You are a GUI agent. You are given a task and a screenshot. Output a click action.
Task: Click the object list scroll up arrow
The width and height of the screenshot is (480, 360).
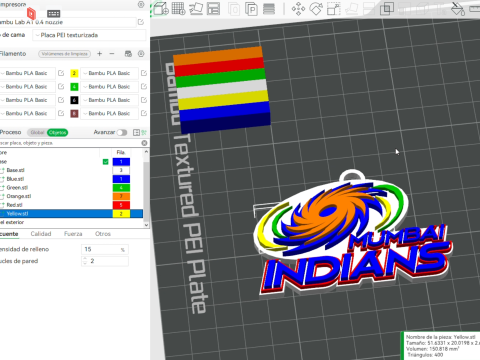click(x=146, y=152)
